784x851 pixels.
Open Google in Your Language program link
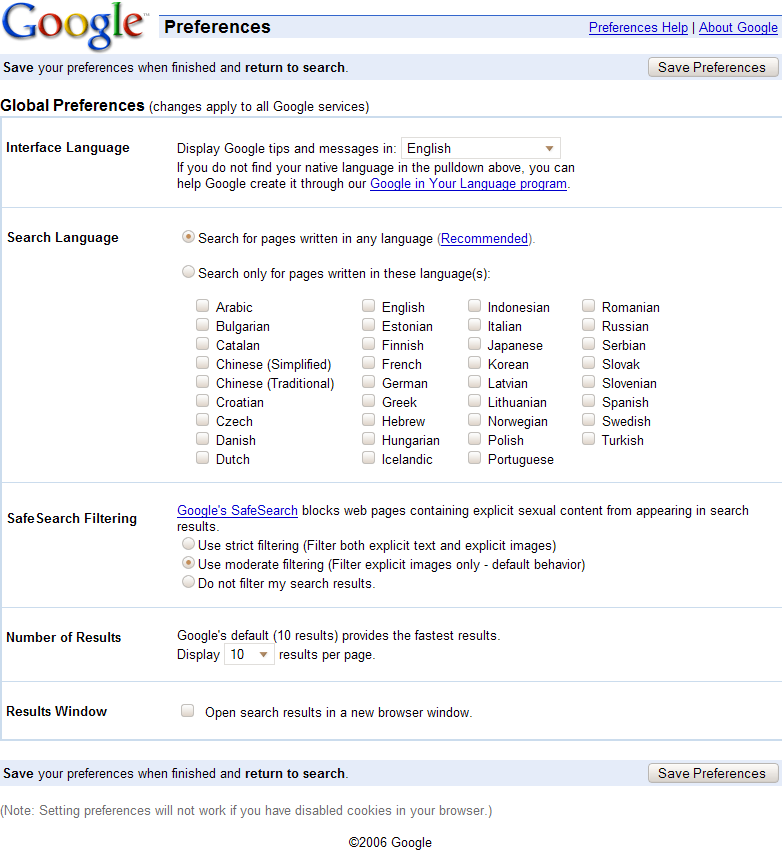(x=468, y=184)
